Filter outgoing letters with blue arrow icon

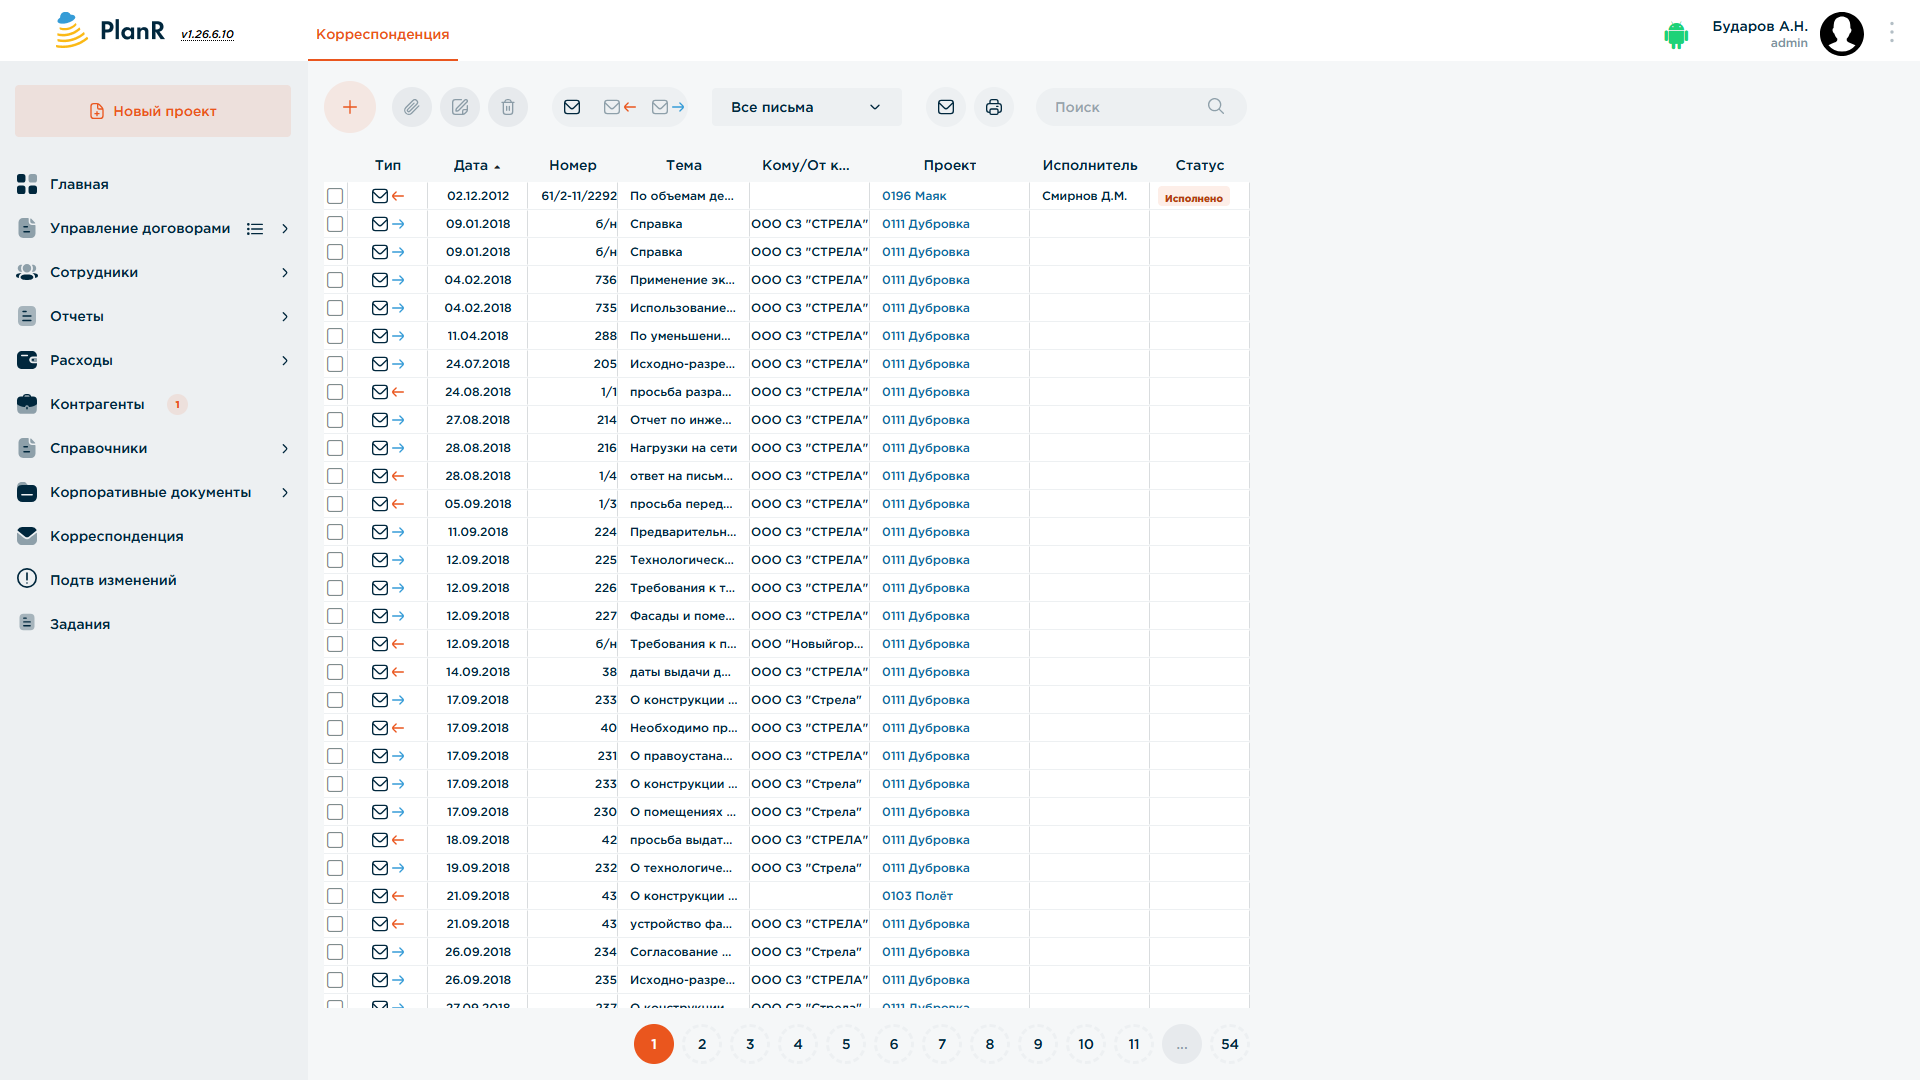668,107
